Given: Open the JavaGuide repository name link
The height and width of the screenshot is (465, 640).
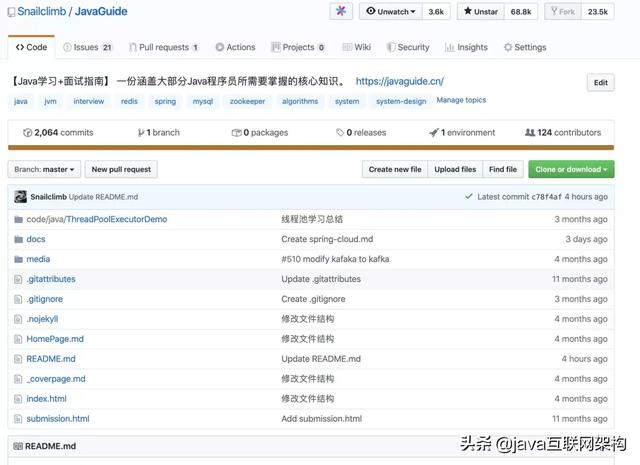Looking at the screenshot, I should (x=101, y=11).
